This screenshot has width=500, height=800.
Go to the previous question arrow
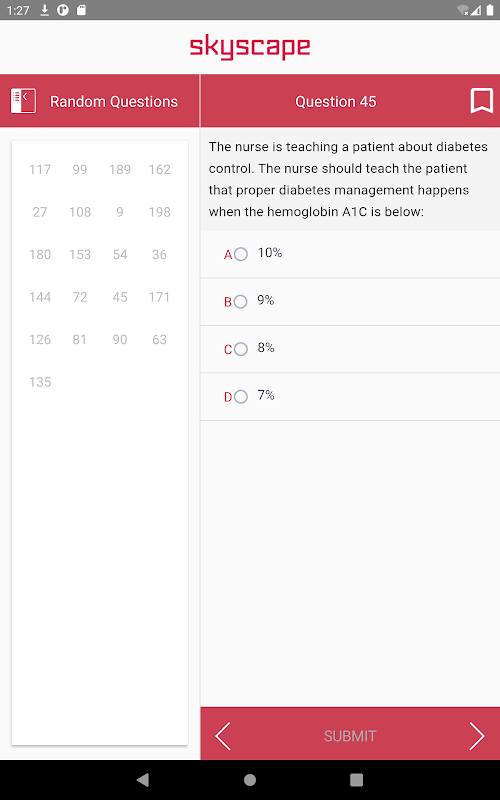pyautogui.click(x=223, y=736)
